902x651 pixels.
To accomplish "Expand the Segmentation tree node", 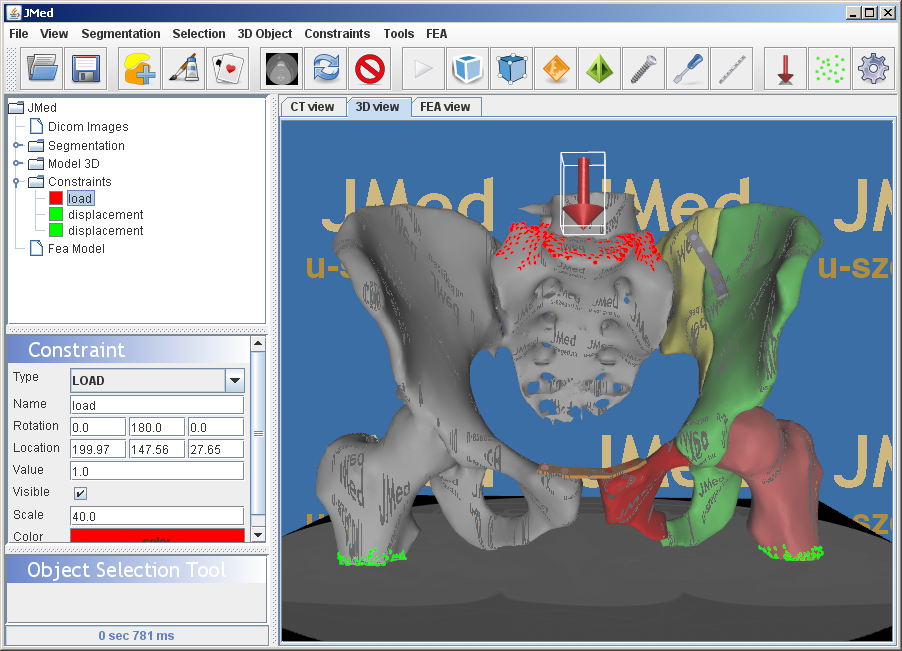I will pyautogui.click(x=18, y=146).
